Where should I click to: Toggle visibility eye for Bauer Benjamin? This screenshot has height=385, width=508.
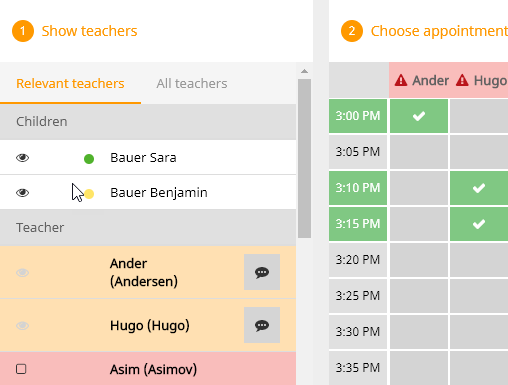click(x=23, y=193)
